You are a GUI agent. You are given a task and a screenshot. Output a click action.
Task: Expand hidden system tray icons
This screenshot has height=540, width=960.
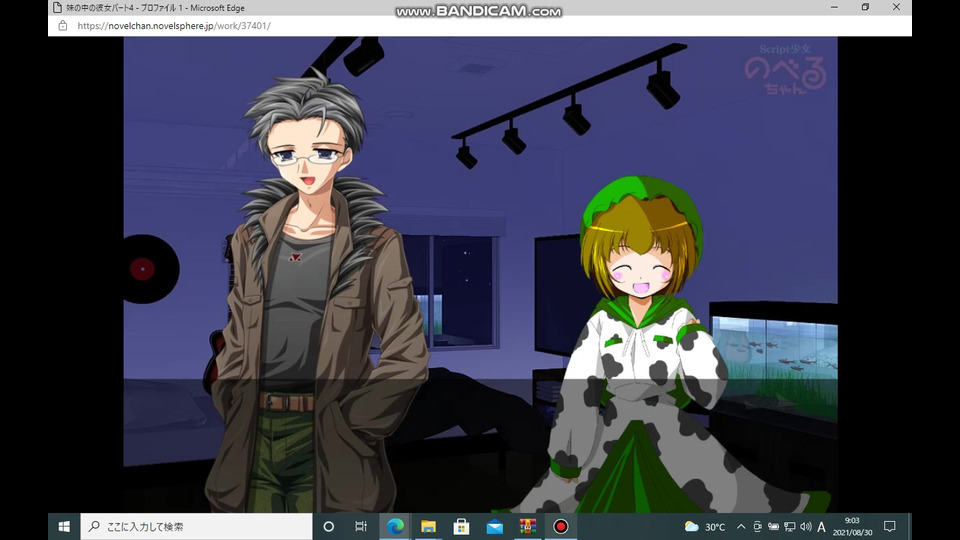click(741, 527)
